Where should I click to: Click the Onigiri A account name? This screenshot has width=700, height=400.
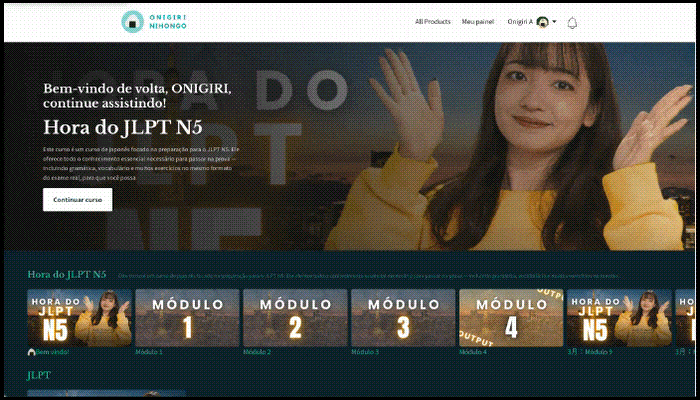click(520, 21)
